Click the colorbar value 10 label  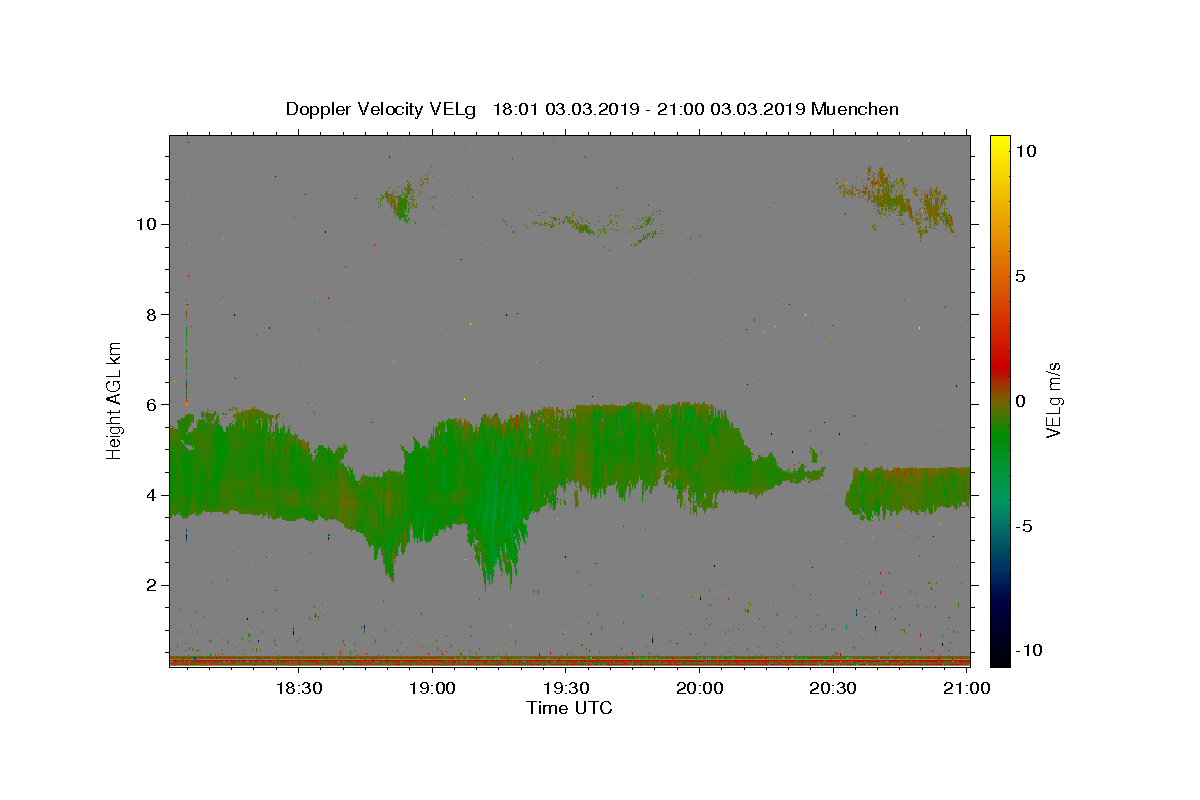point(1026,151)
